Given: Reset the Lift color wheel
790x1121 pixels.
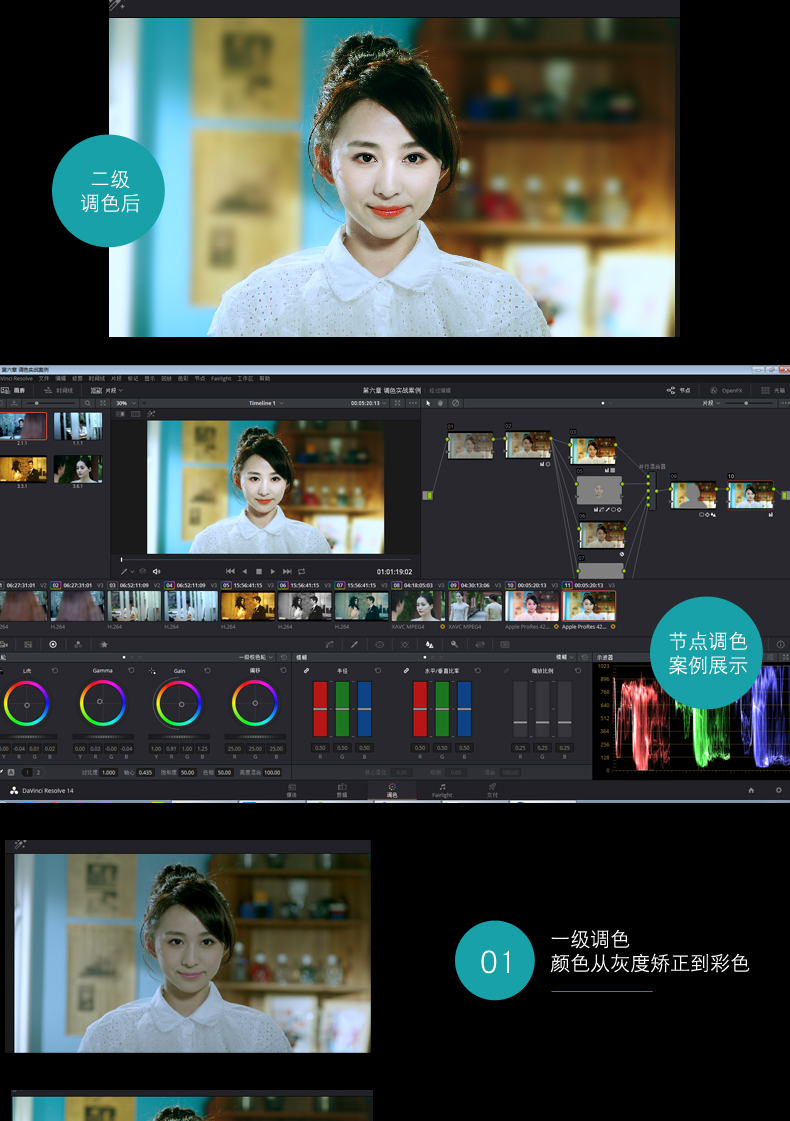Looking at the screenshot, I should [x=55, y=671].
